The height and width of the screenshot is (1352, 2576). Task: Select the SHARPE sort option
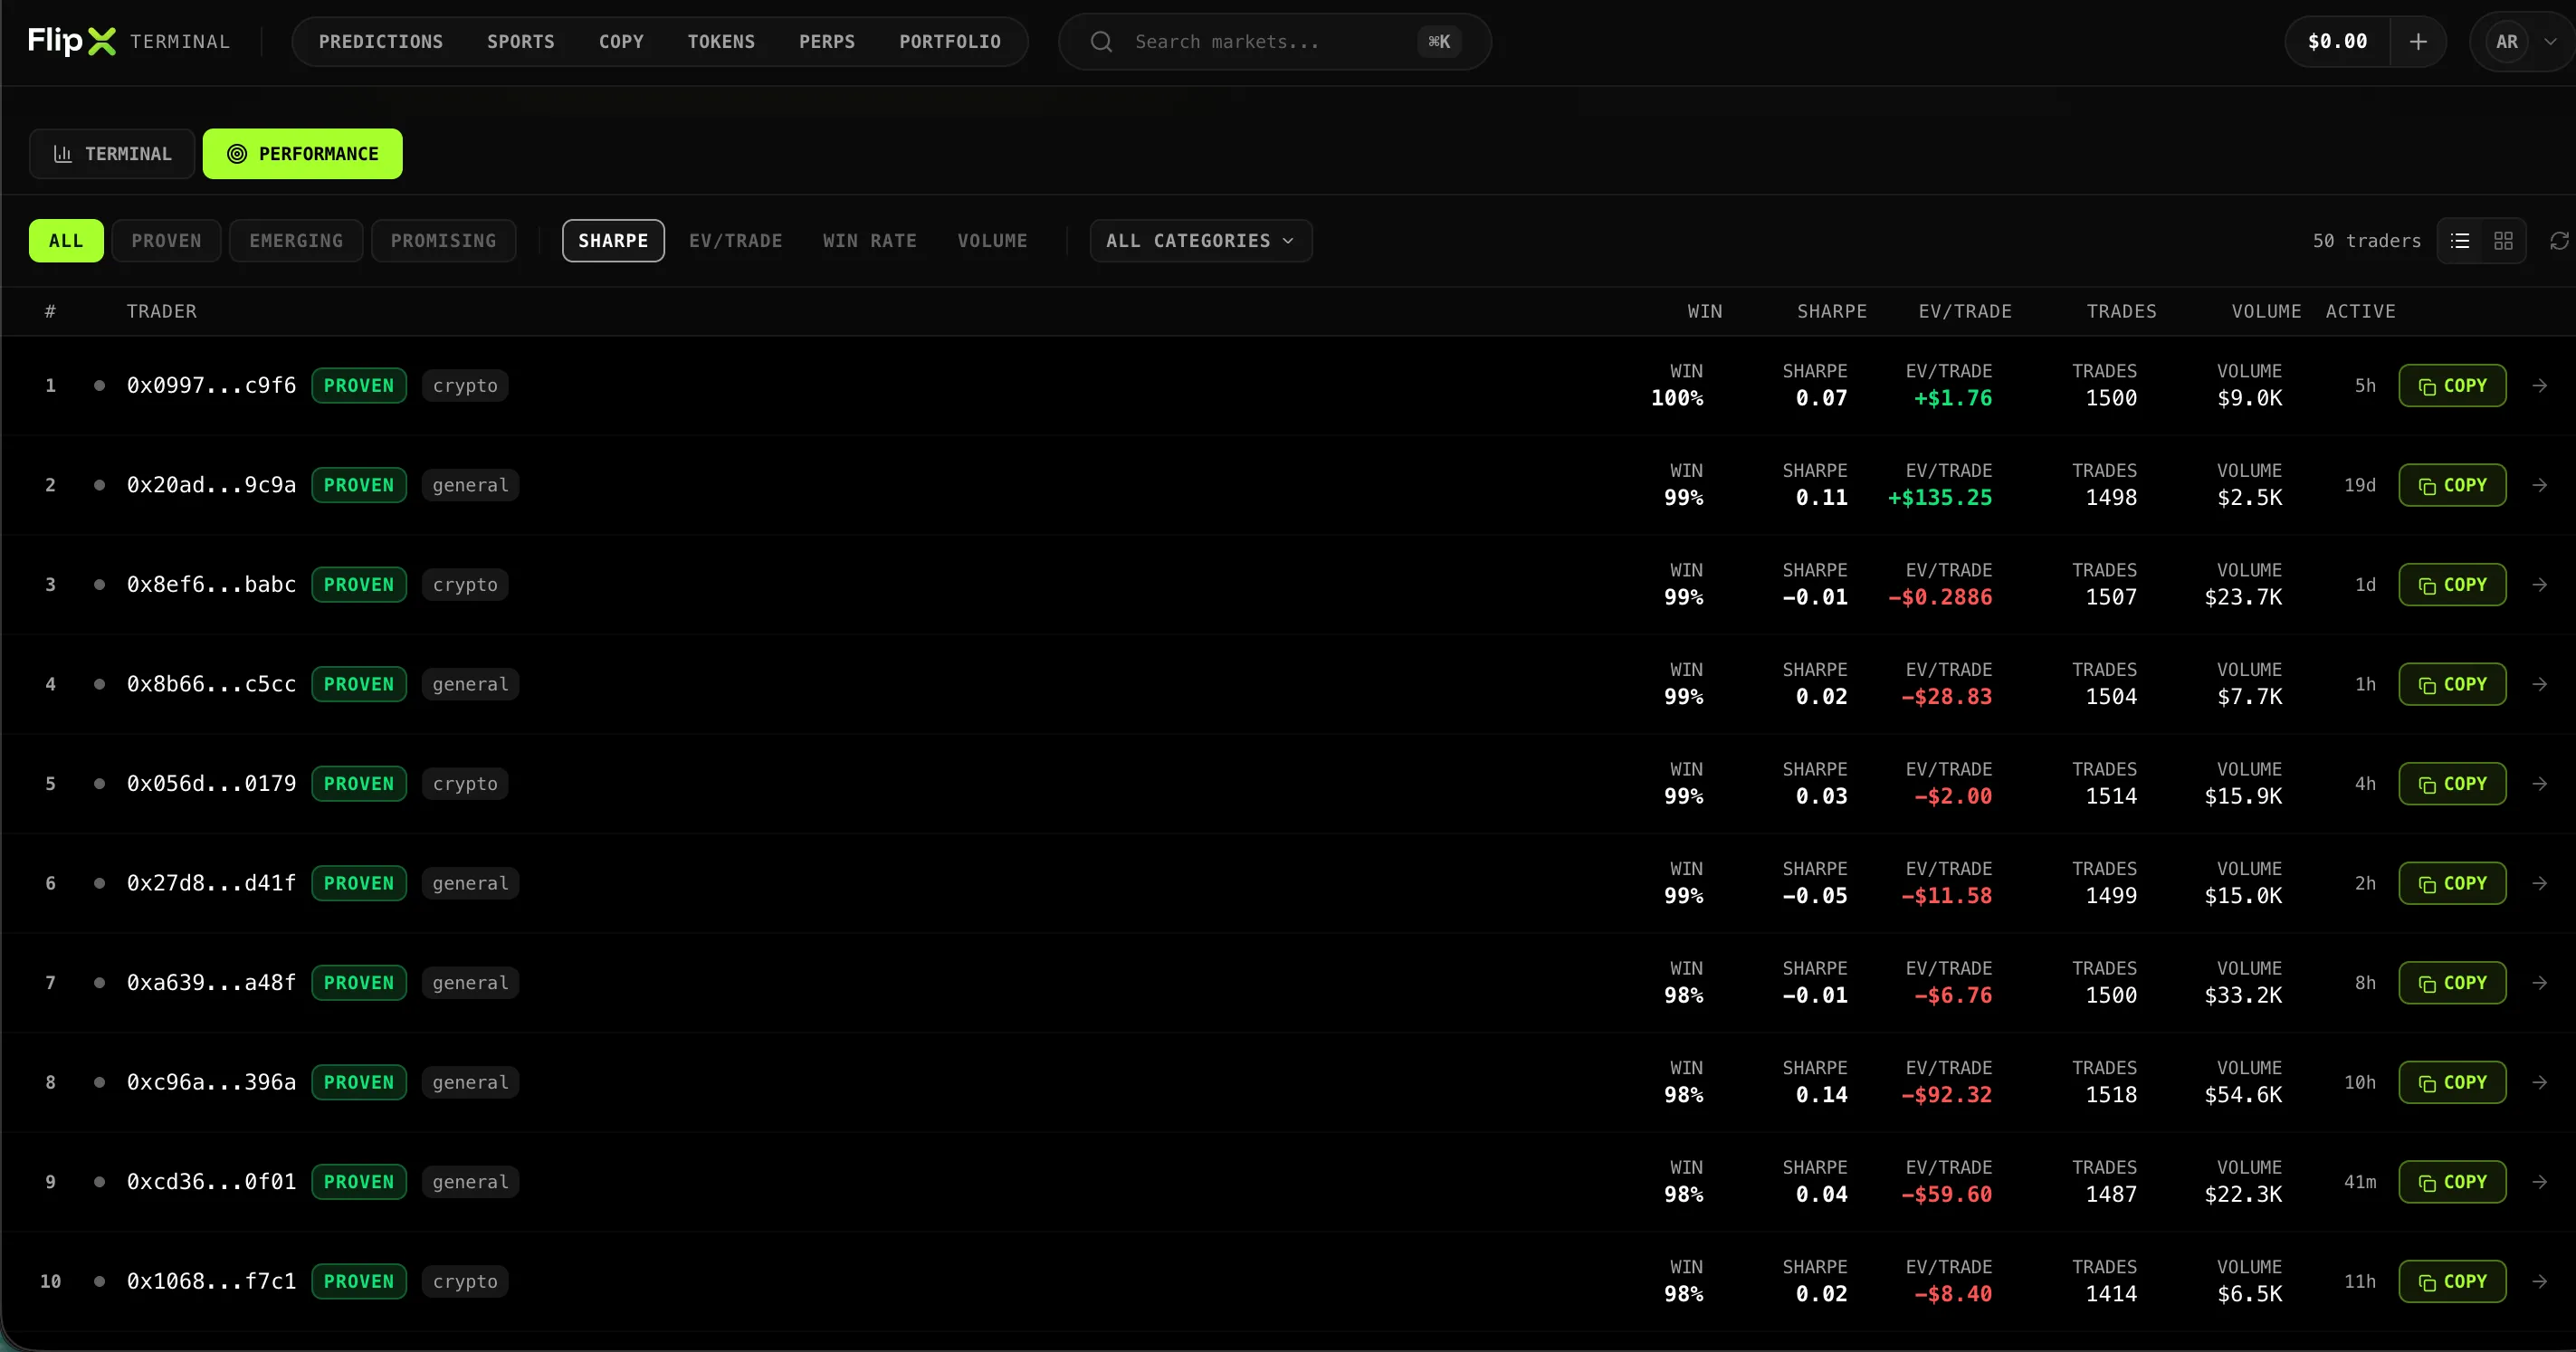pyautogui.click(x=613, y=240)
